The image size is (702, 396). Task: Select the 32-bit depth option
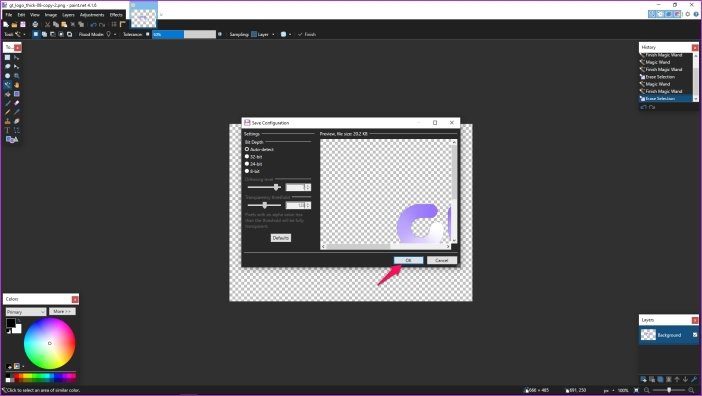[x=253, y=157]
